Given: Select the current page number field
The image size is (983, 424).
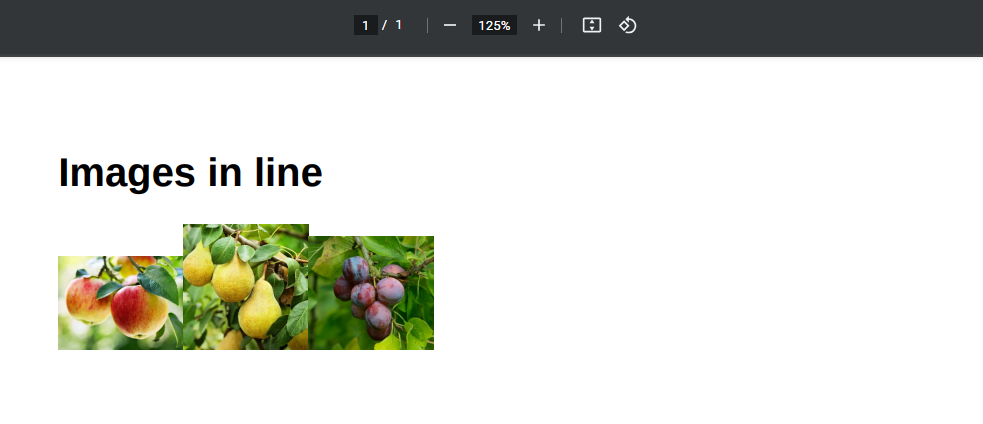Looking at the screenshot, I should tap(366, 25).
